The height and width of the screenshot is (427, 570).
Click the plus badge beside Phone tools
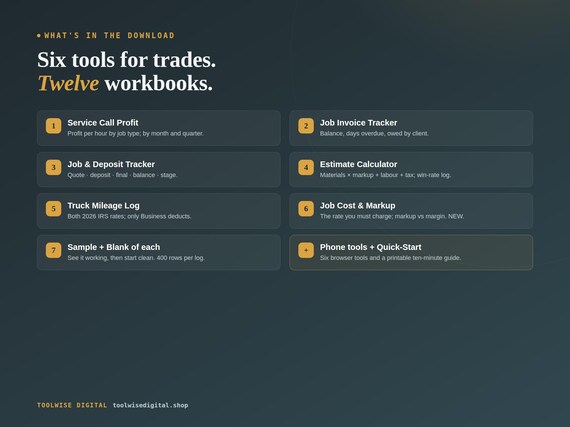(306, 250)
